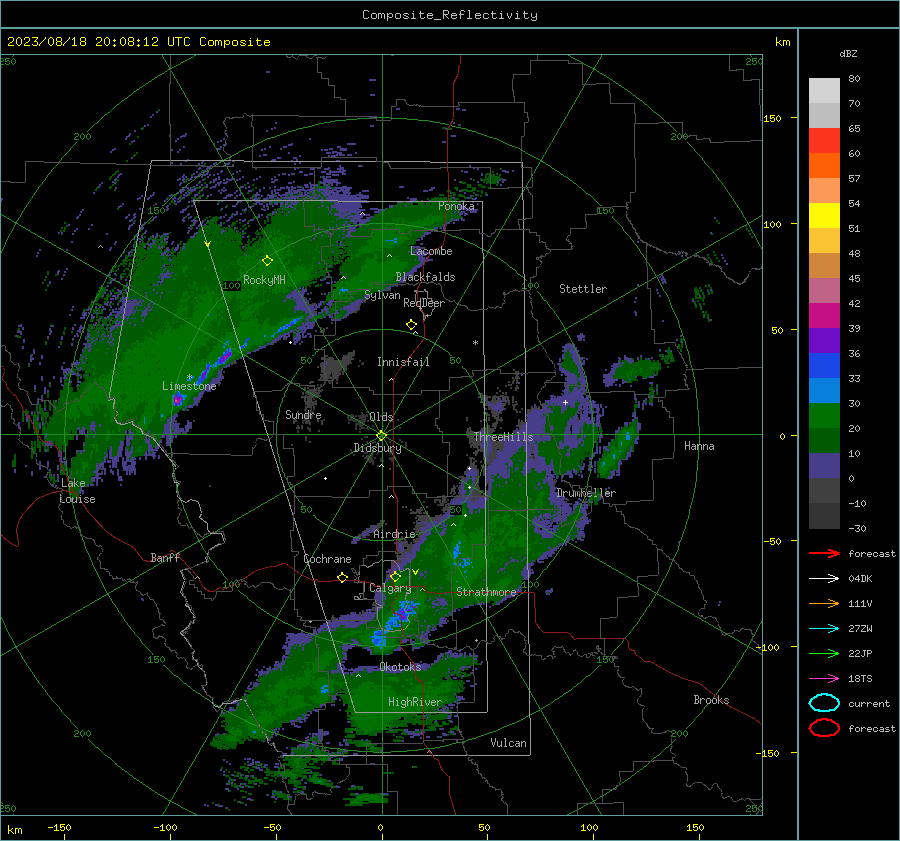The width and height of the screenshot is (900, 841).
Task: Click the Stettler label
Action: (x=583, y=289)
